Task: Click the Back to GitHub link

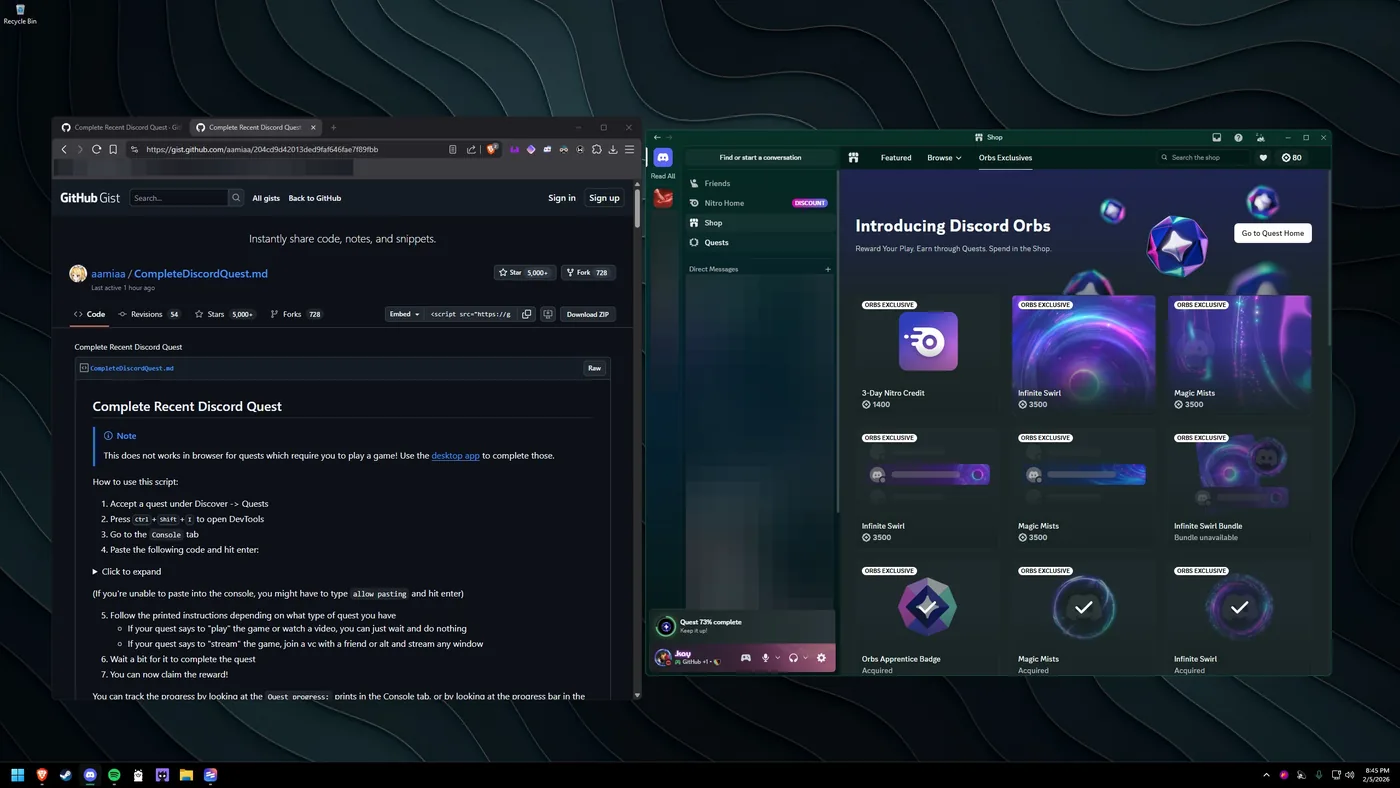Action: [x=315, y=198]
